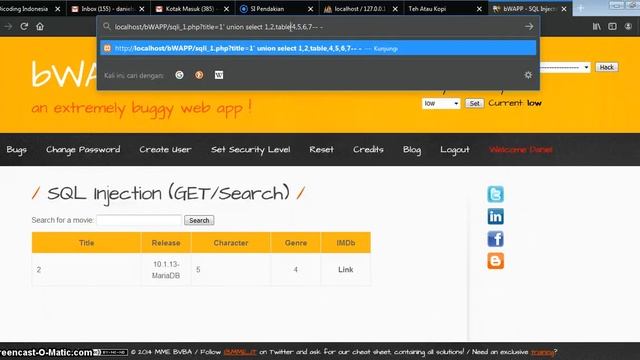Close the Teh Atau Kopi tab
This screenshot has height=360, width=640.
pos(479,9)
